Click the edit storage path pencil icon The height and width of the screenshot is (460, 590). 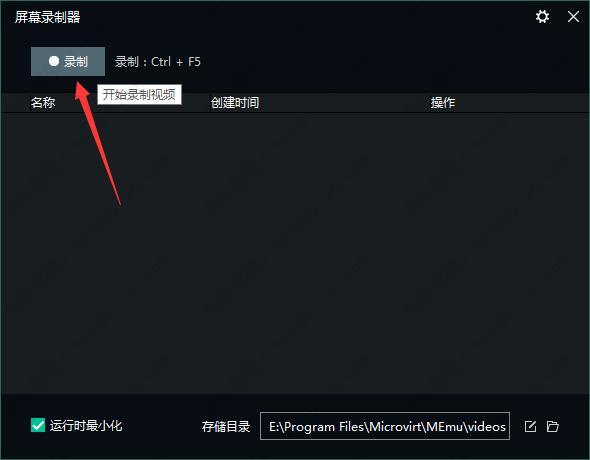[x=530, y=426]
